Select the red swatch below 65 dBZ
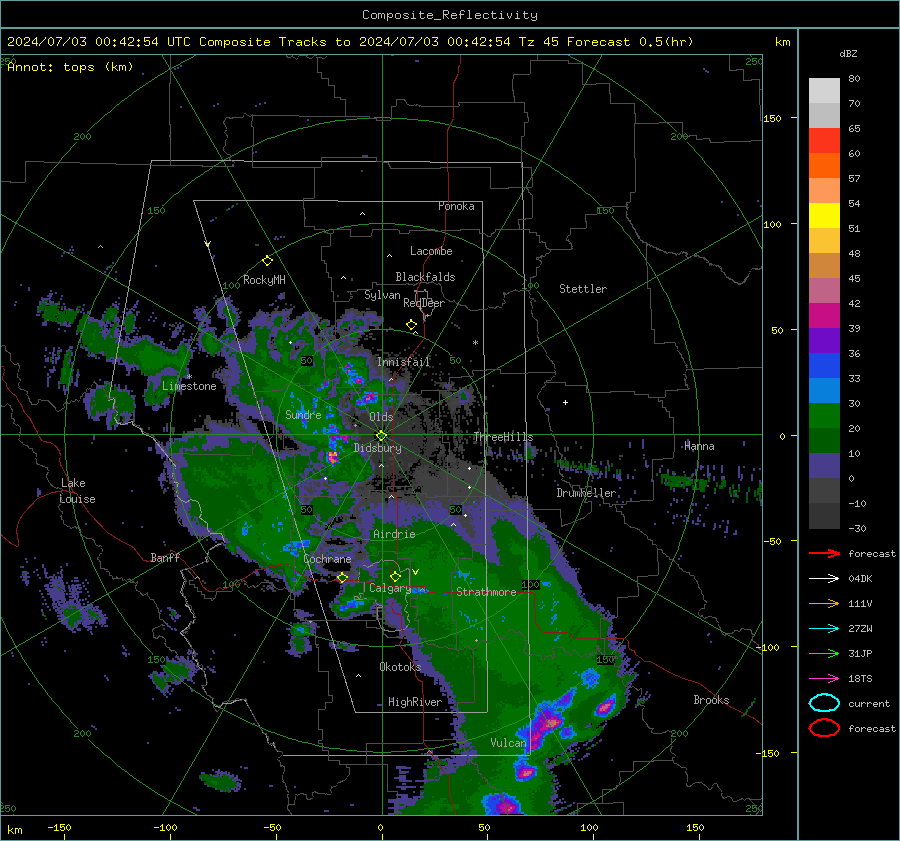Viewport: 900px width, 841px height. [x=824, y=141]
